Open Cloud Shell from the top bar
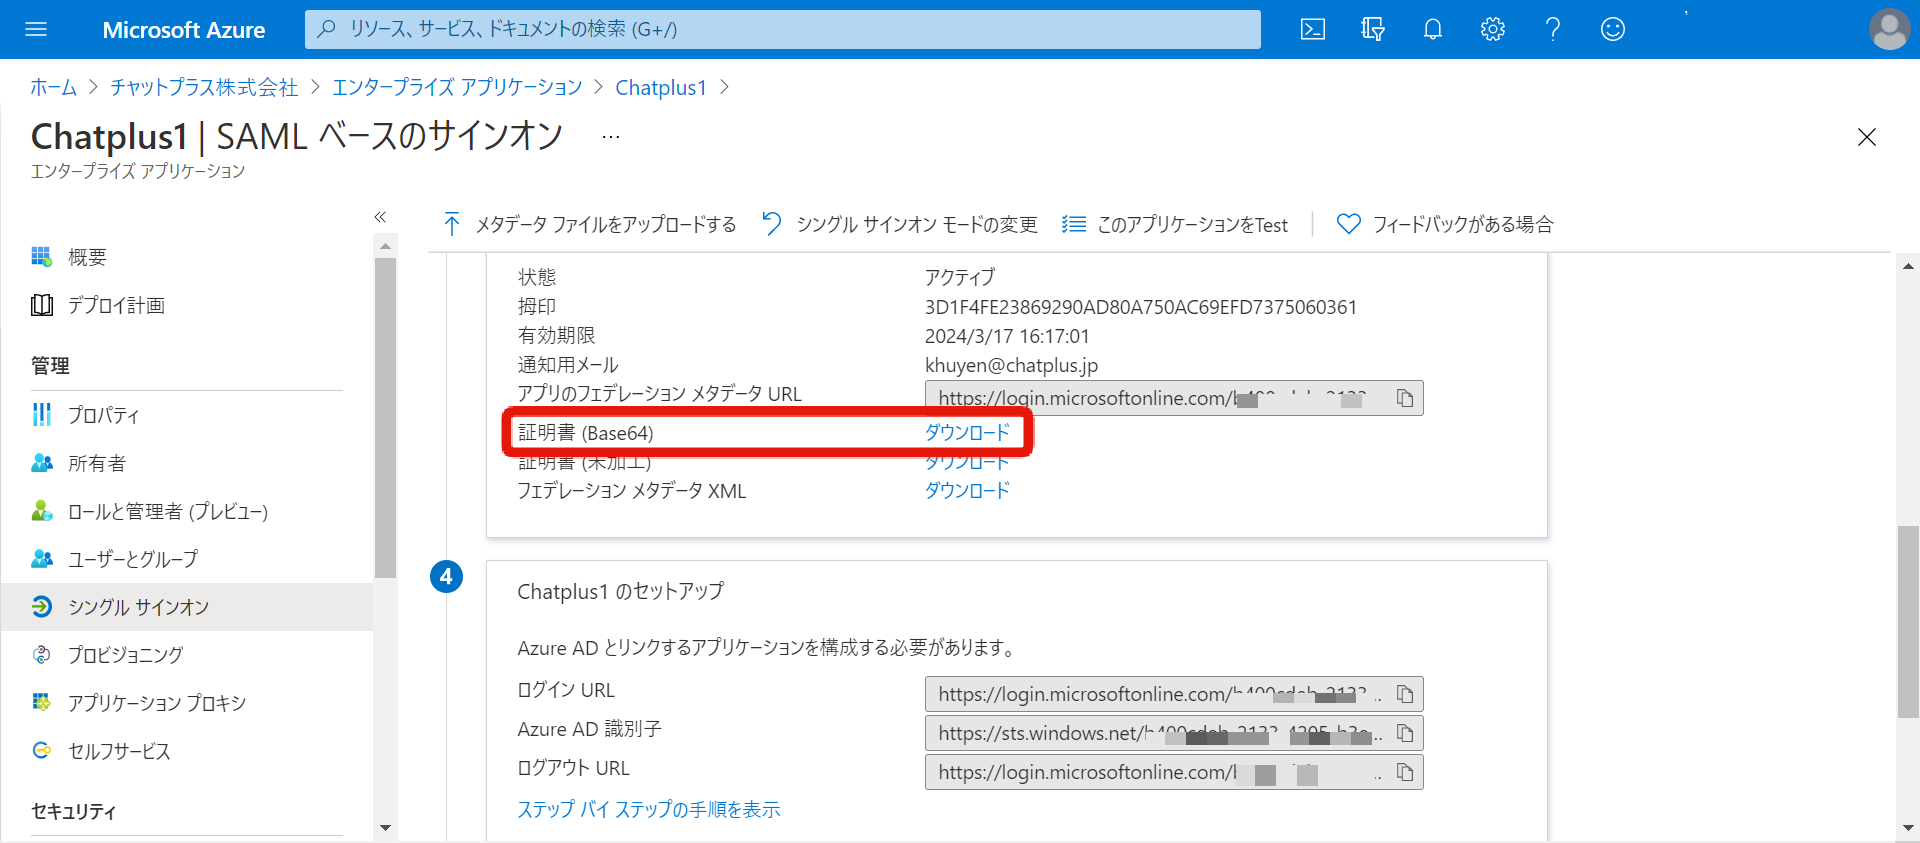 click(x=1313, y=29)
